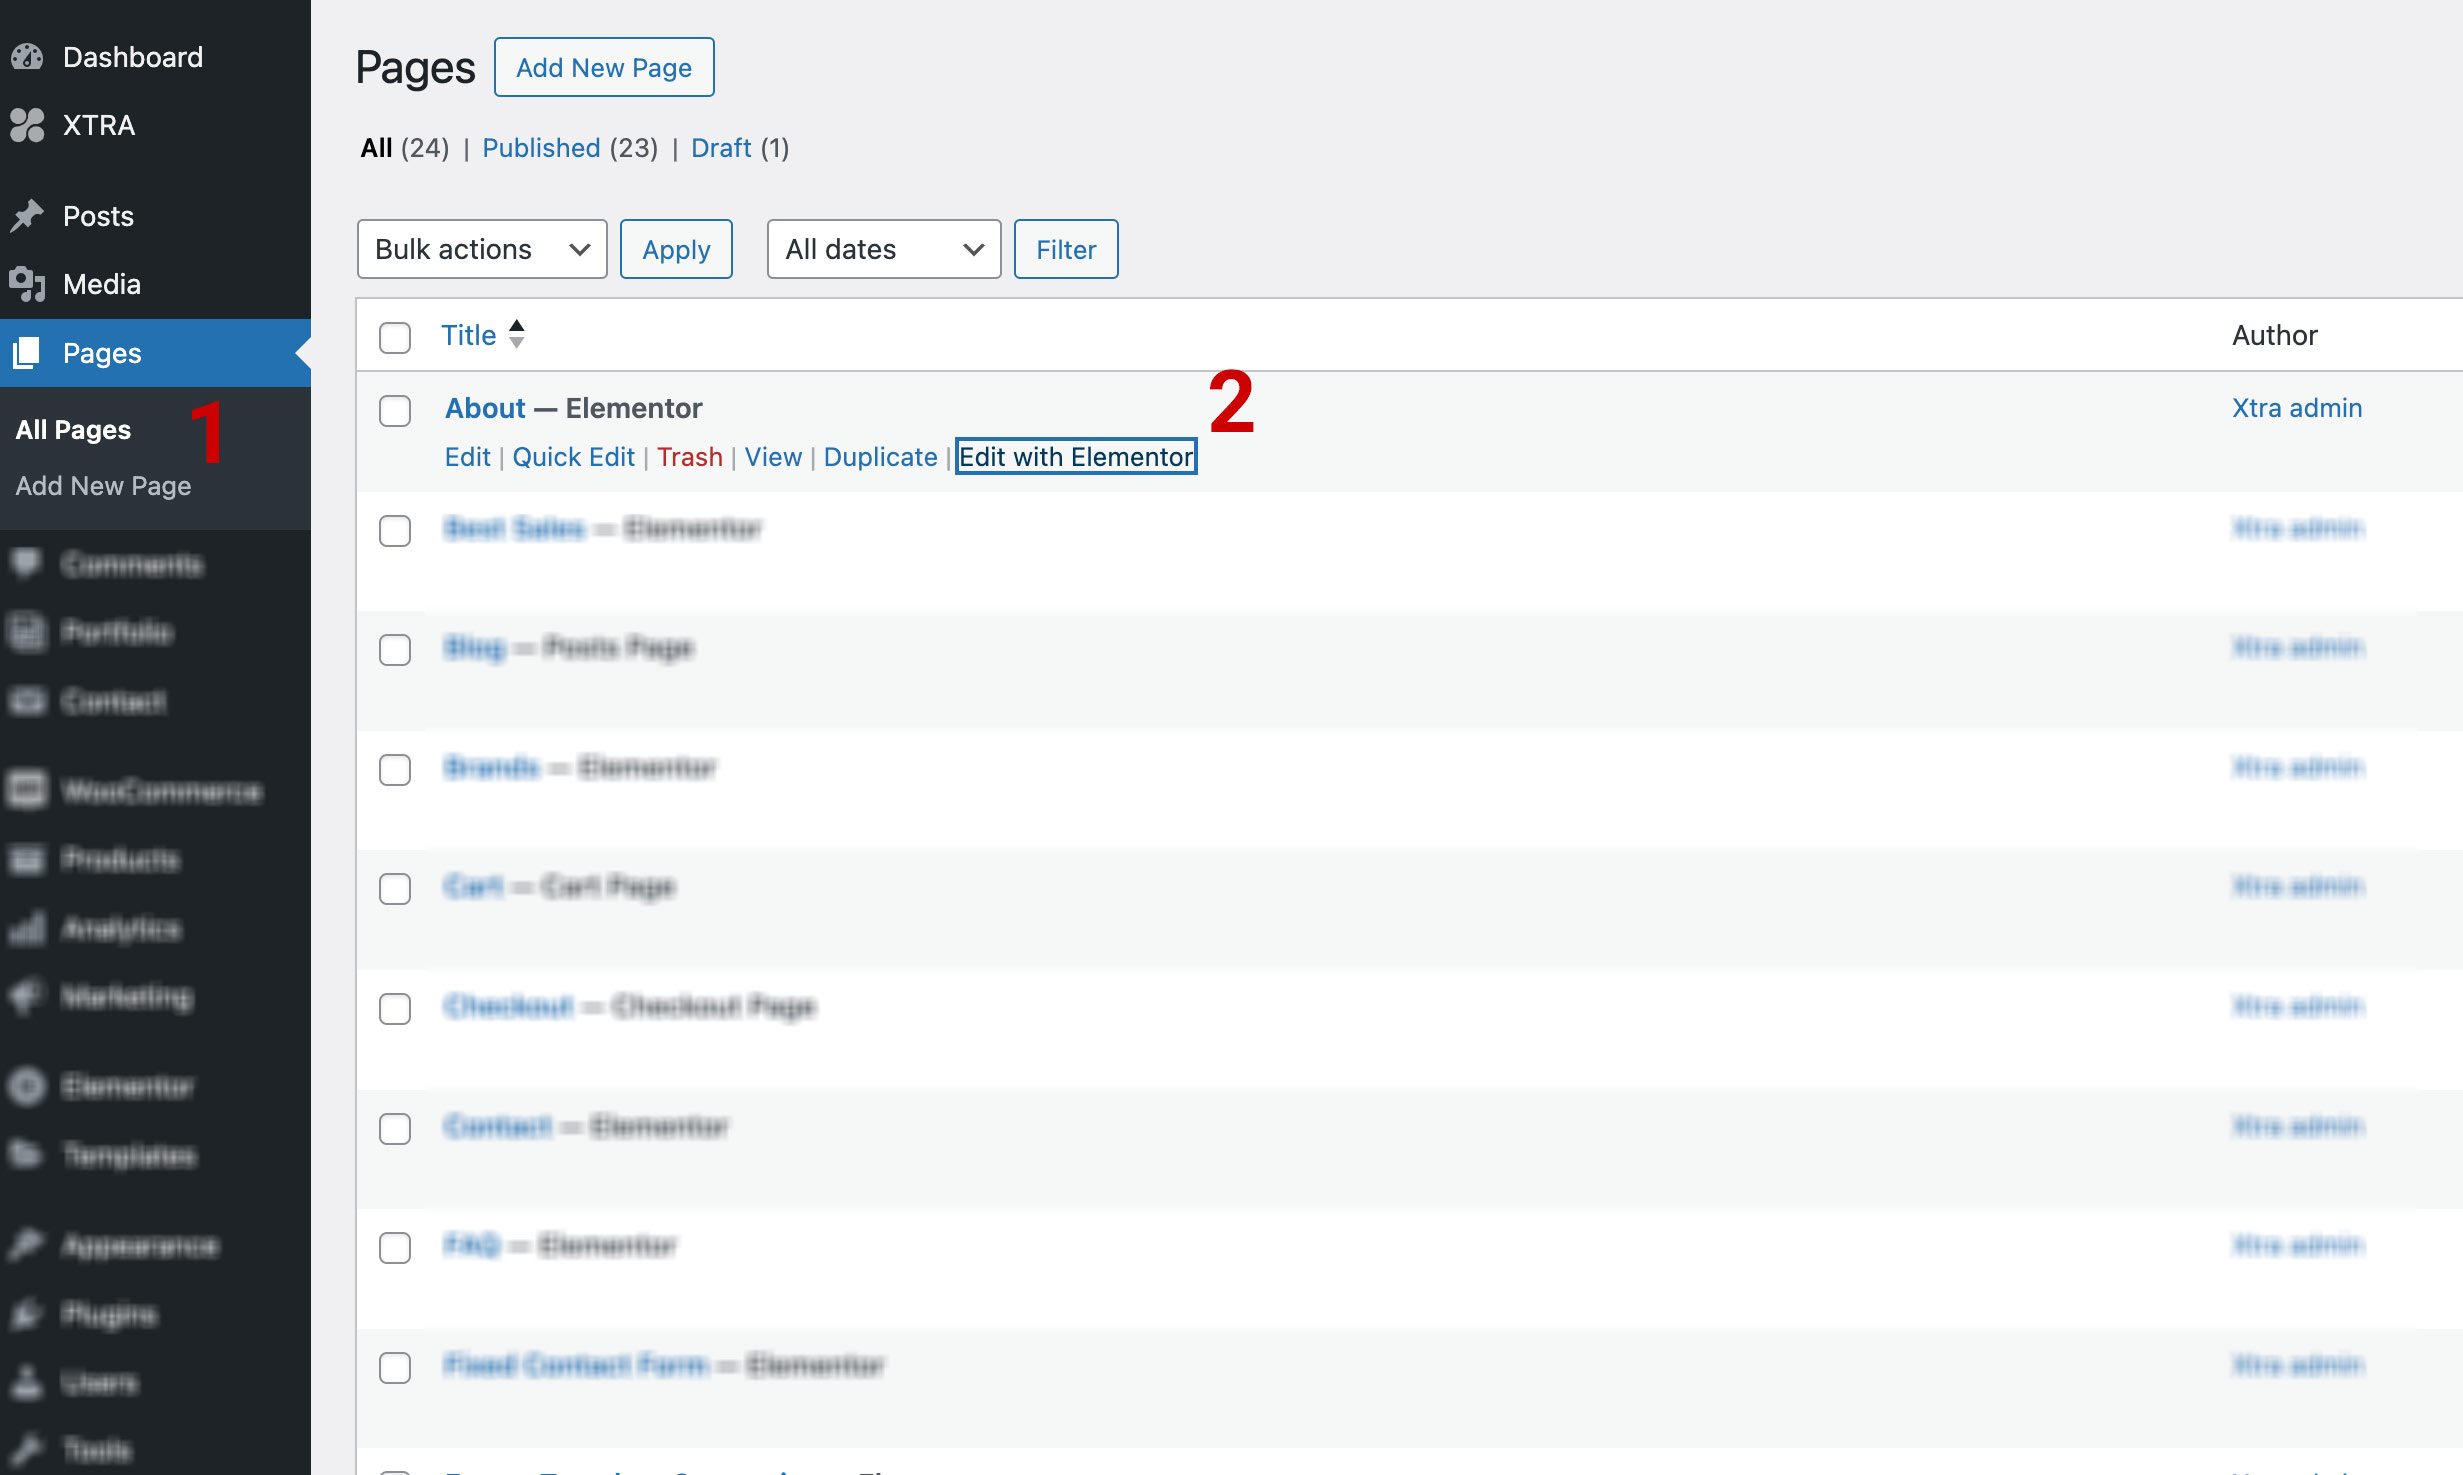
Task: Click Trash link under About page
Action: pos(689,457)
